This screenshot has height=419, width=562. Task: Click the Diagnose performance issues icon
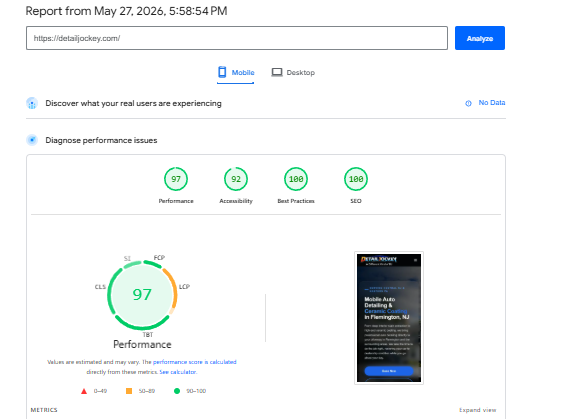(x=32, y=140)
